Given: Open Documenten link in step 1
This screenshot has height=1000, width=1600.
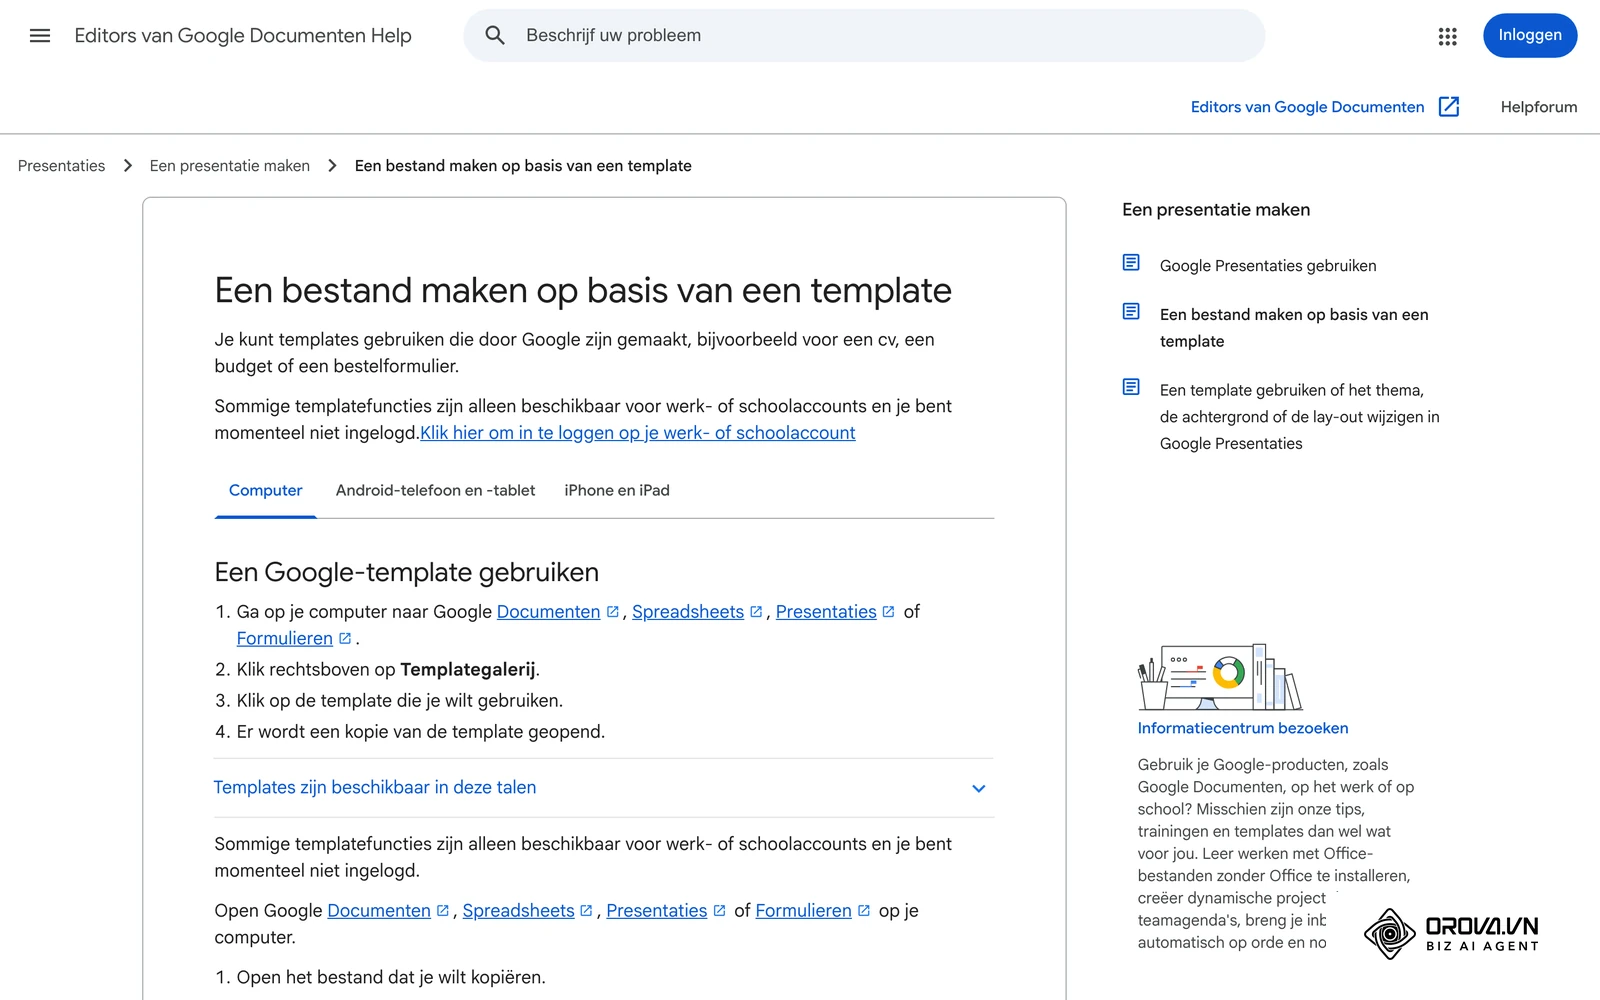Looking at the screenshot, I should (548, 612).
